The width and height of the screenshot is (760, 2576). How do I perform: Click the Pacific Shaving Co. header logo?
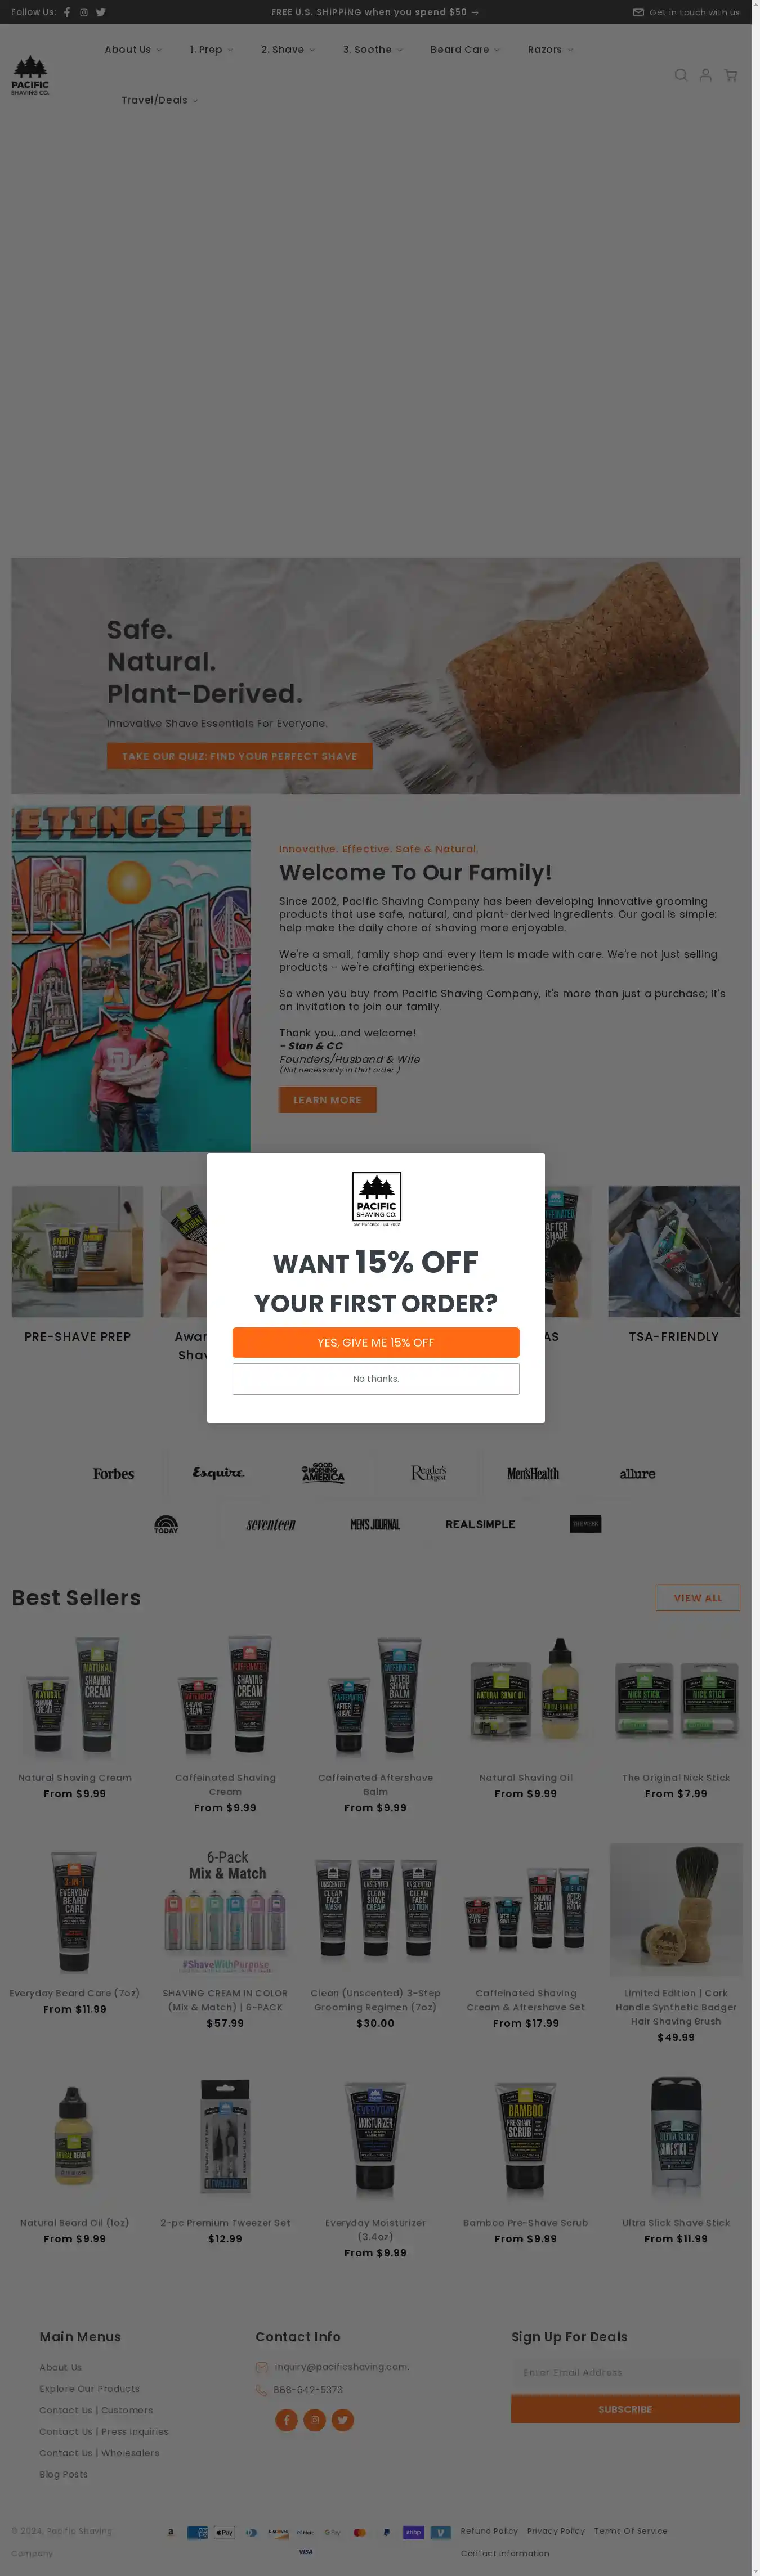30,75
